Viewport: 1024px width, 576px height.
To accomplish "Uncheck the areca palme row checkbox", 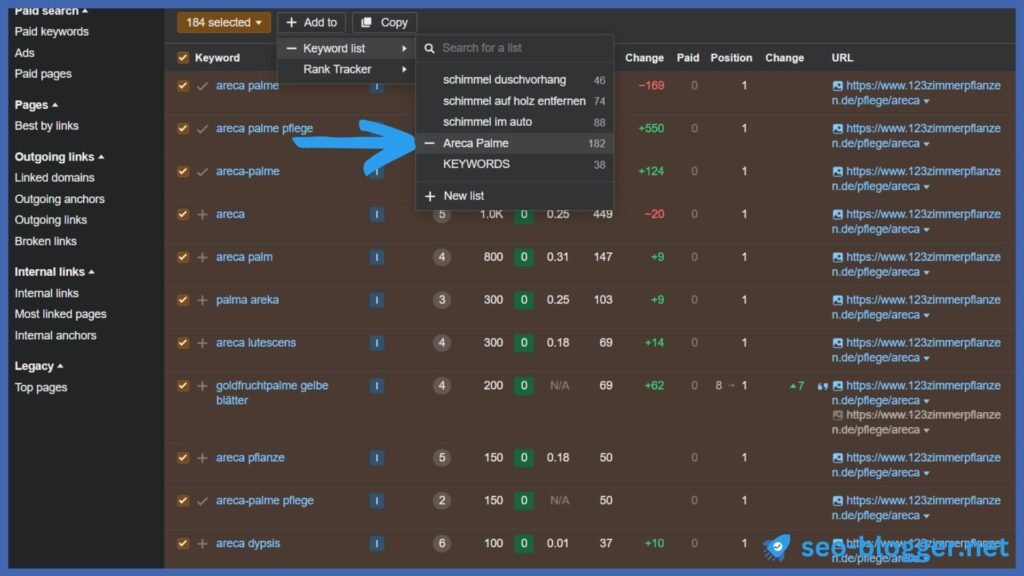I will tap(183, 86).
